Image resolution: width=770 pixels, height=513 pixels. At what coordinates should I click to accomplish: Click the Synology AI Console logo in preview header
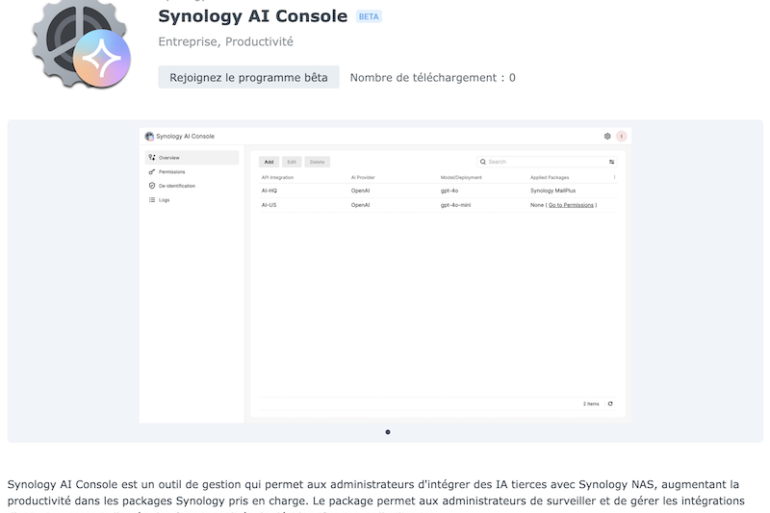point(149,136)
